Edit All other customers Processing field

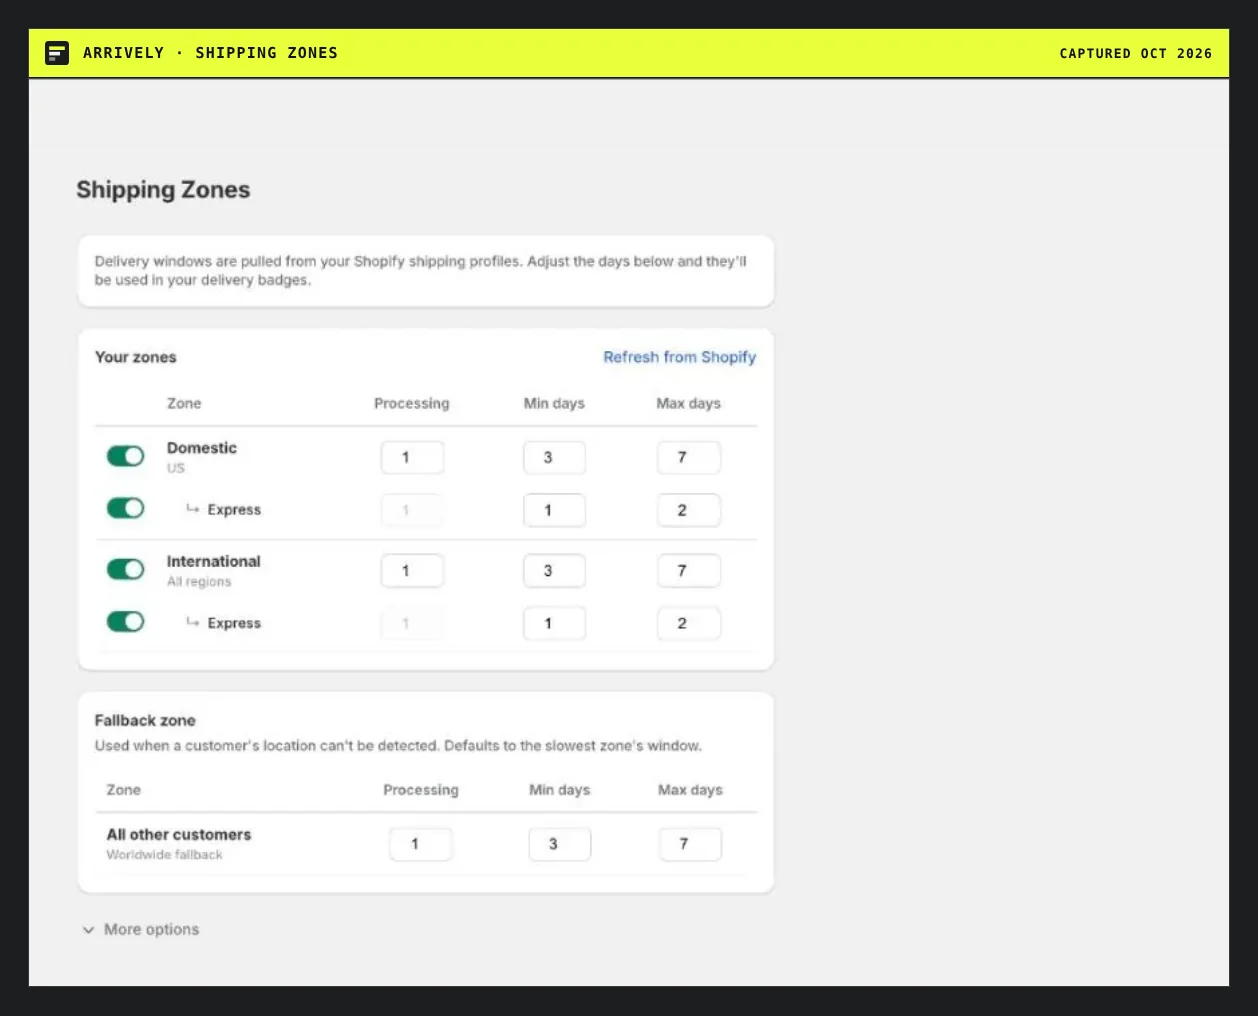click(x=420, y=844)
